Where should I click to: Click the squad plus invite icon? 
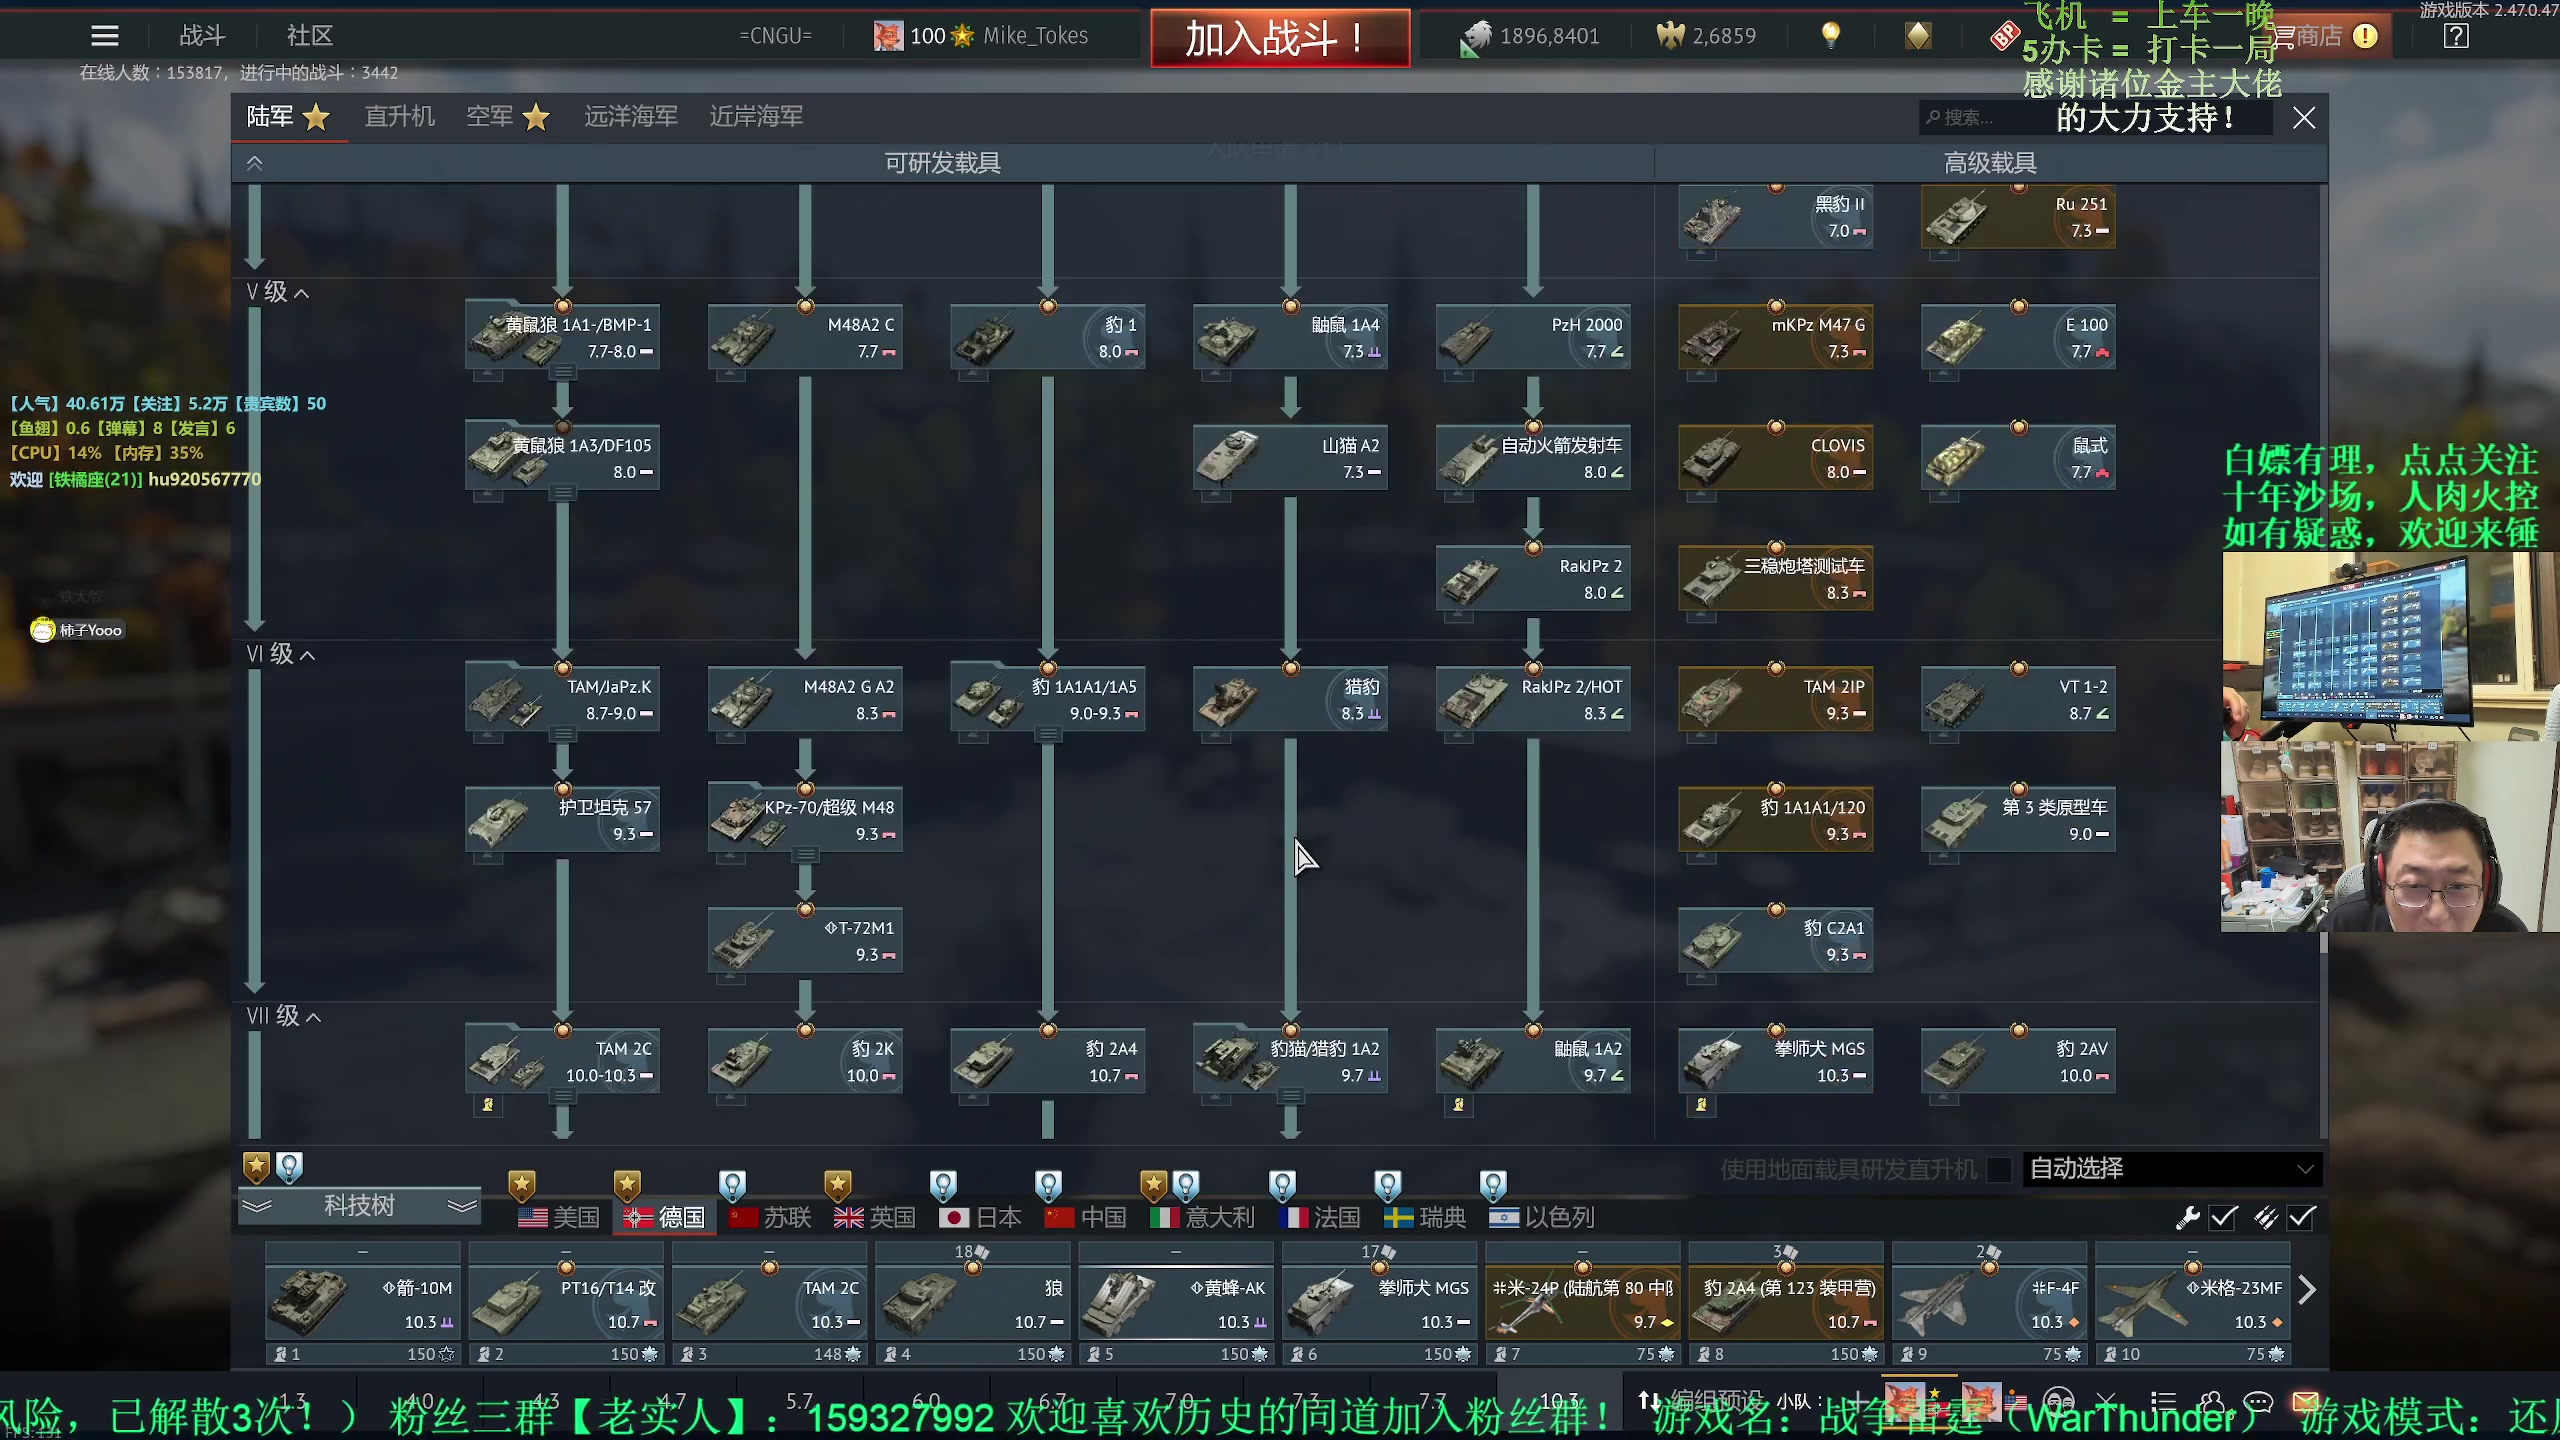[x=1859, y=1401]
